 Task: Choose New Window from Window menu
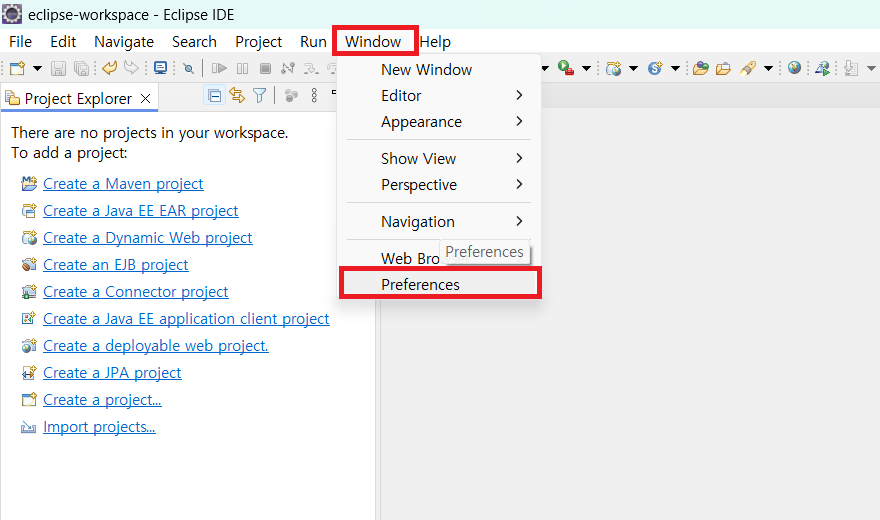point(439,70)
